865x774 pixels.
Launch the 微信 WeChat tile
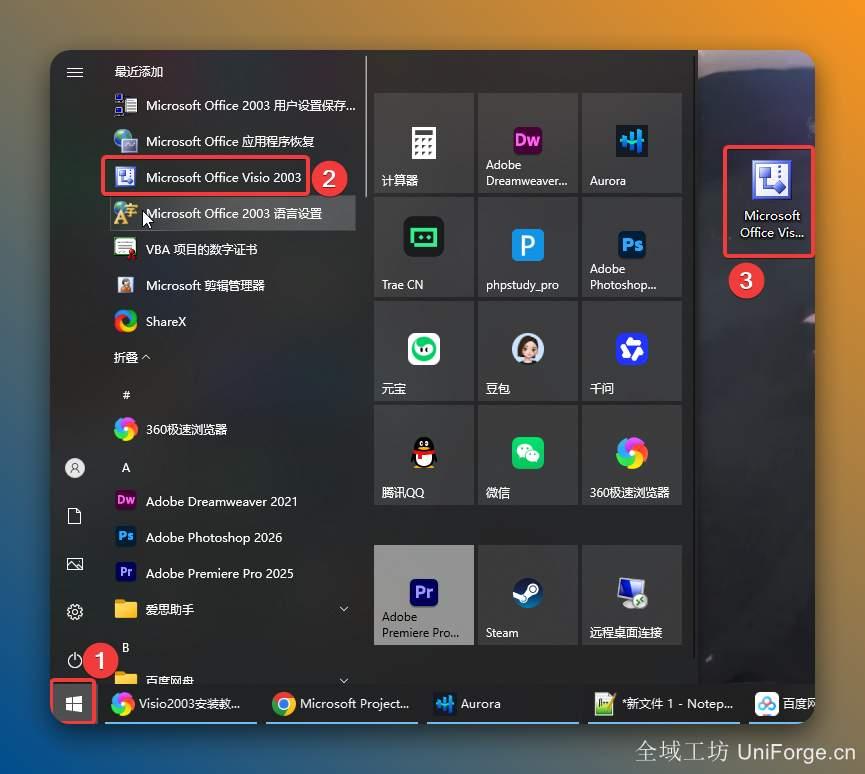528,455
